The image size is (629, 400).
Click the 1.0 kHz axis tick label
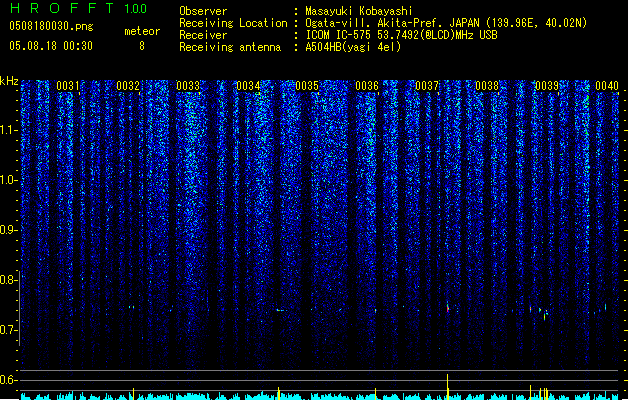[8, 180]
